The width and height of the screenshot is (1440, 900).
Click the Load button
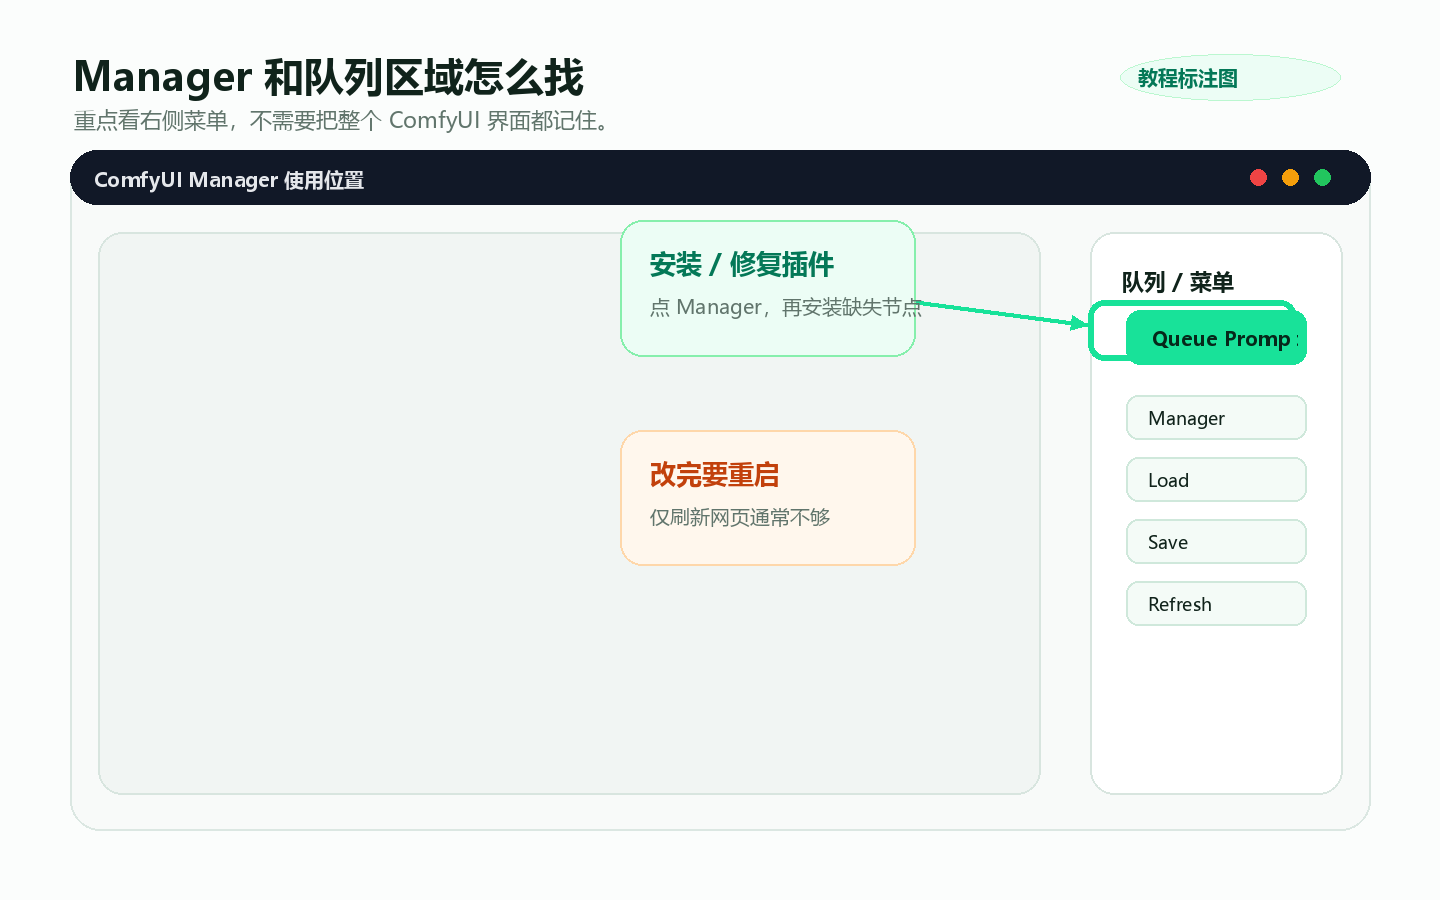[1216, 480]
